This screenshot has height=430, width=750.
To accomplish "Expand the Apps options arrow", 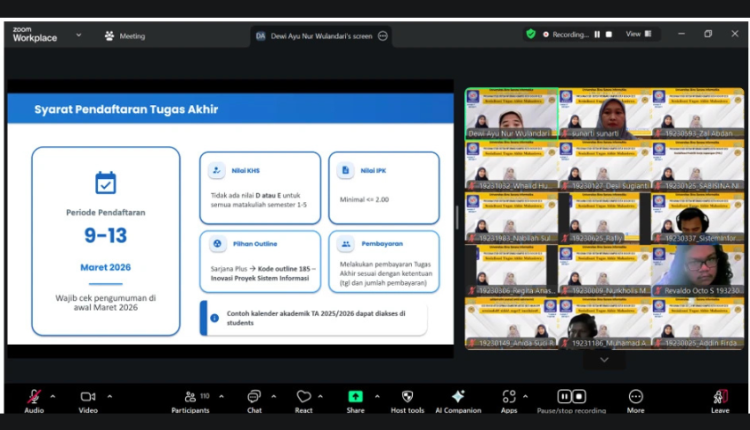I will (x=525, y=397).
